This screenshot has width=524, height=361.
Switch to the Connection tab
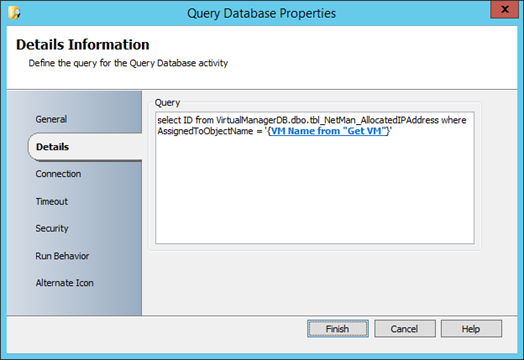point(58,174)
